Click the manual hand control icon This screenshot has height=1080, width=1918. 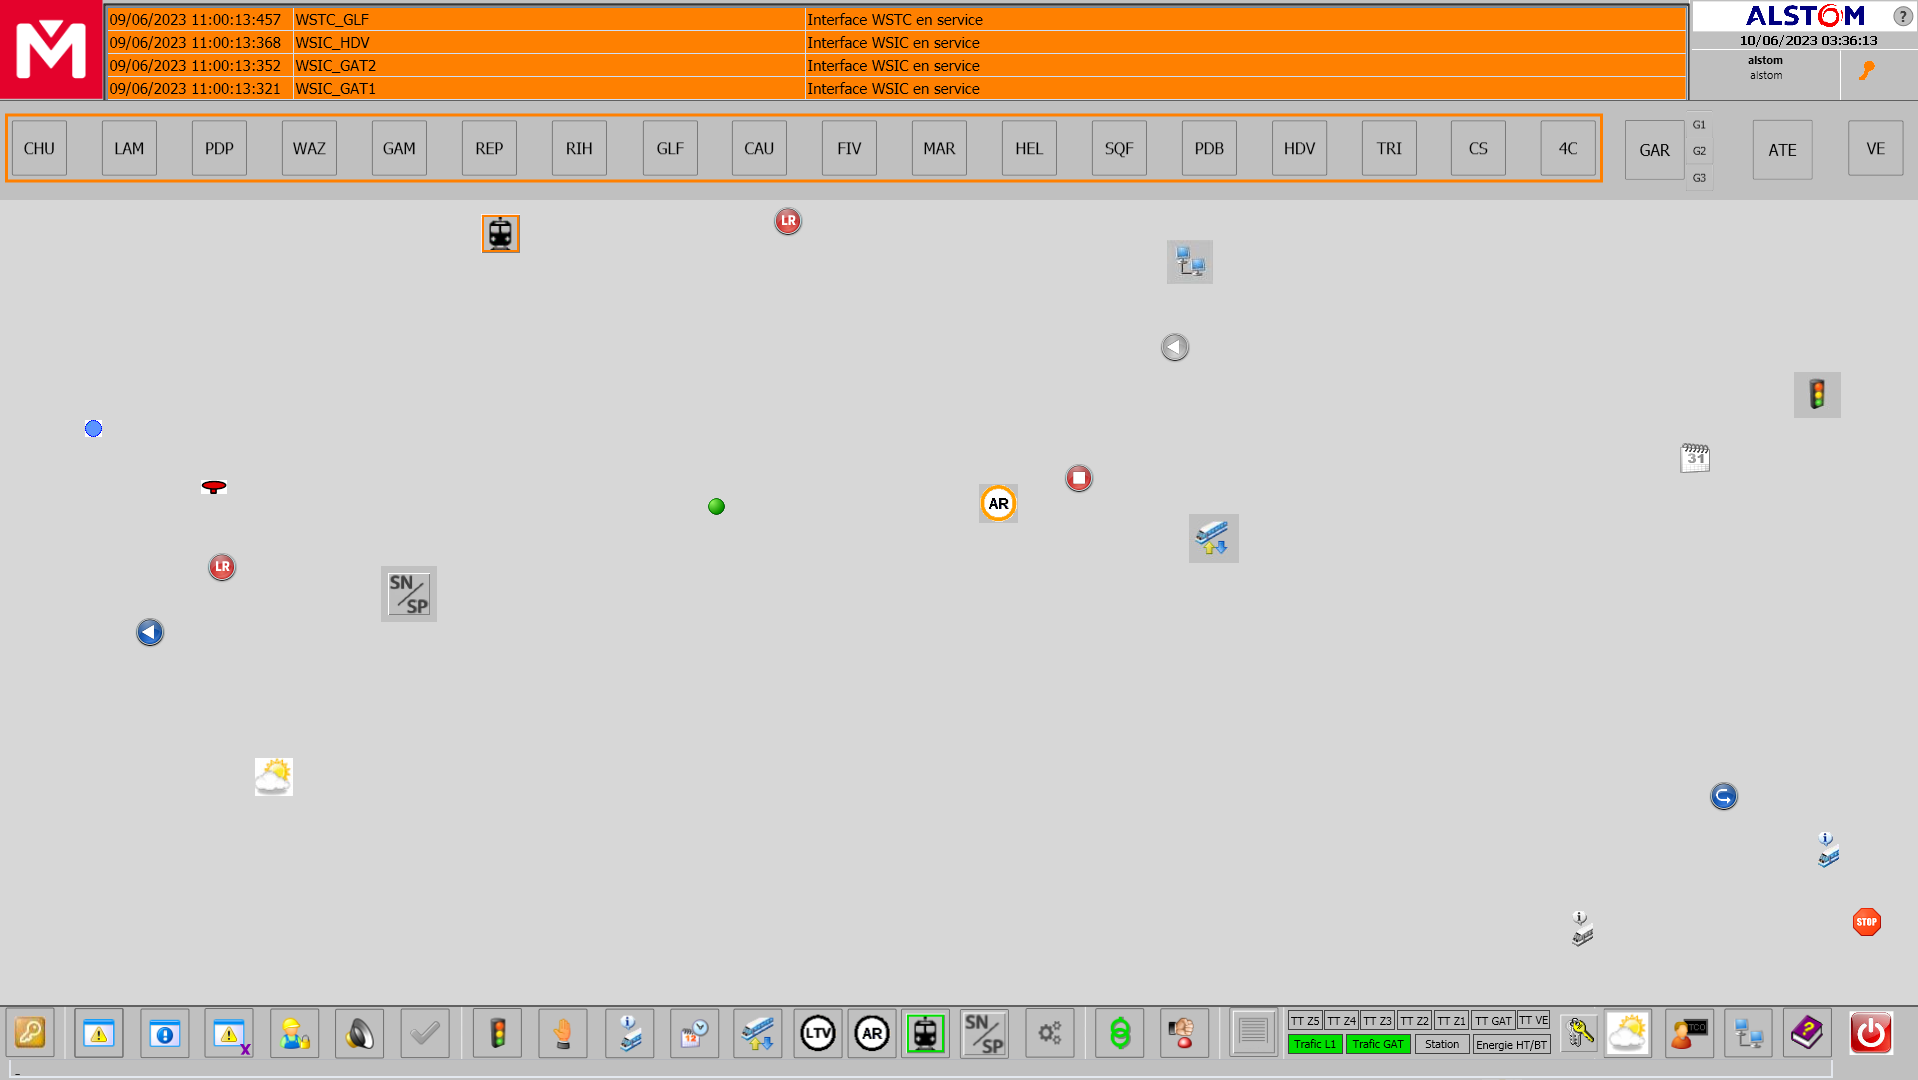coord(562,1034)
